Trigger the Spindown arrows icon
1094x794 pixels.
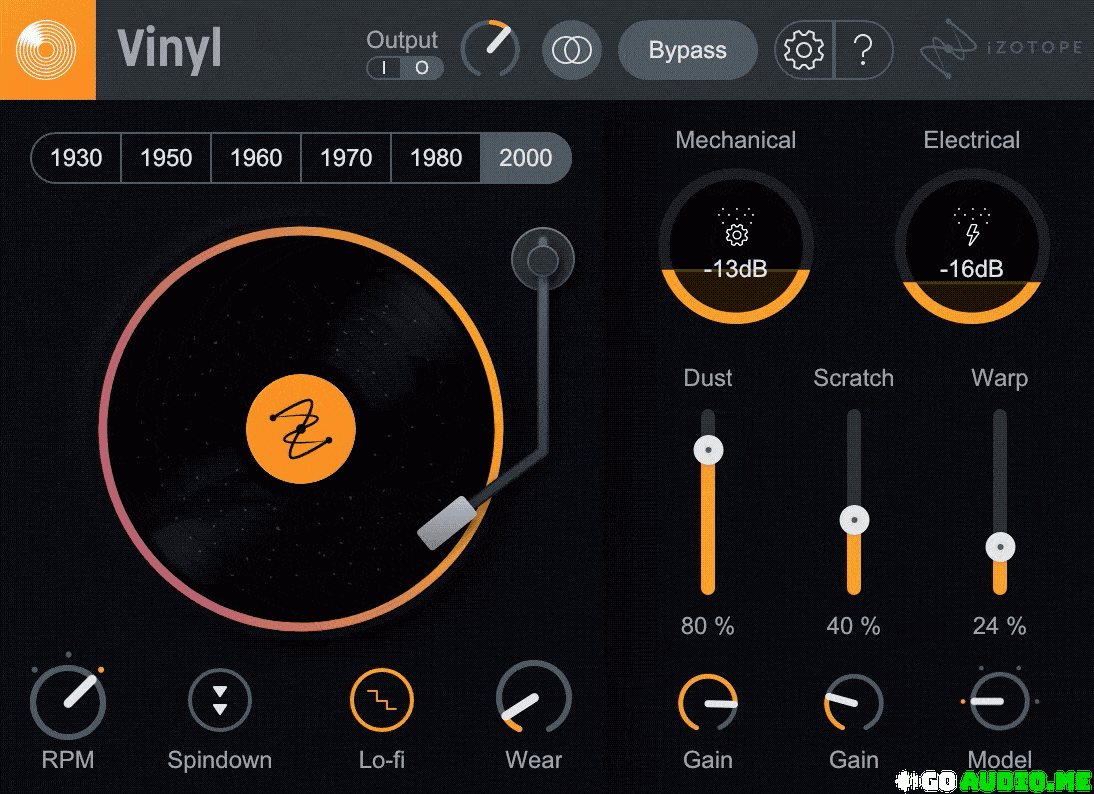point(220,700)
